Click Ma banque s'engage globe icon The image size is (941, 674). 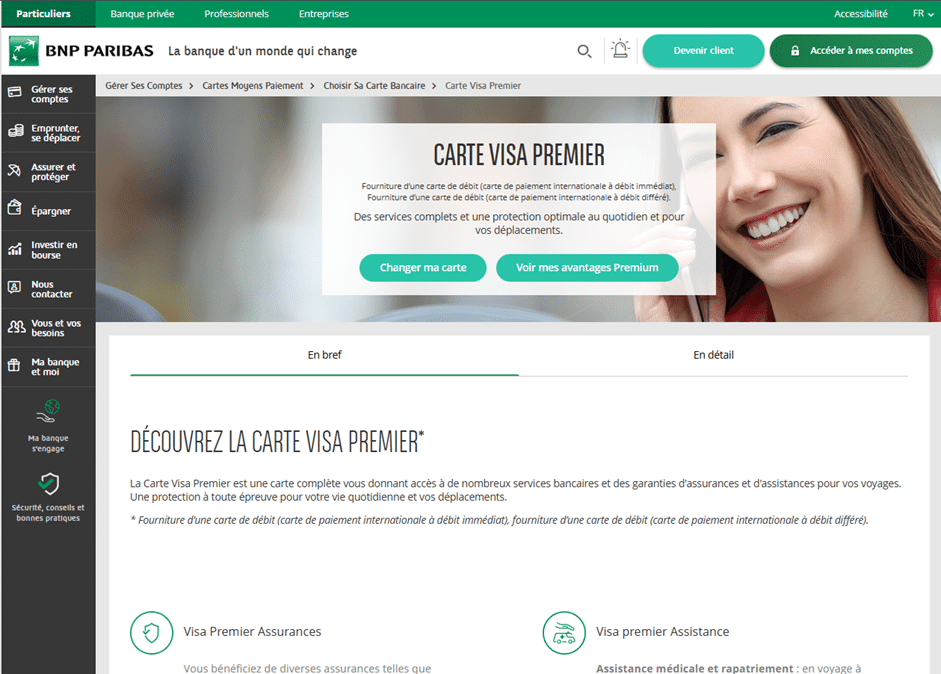pyautogui.click(x=48, y=411)
